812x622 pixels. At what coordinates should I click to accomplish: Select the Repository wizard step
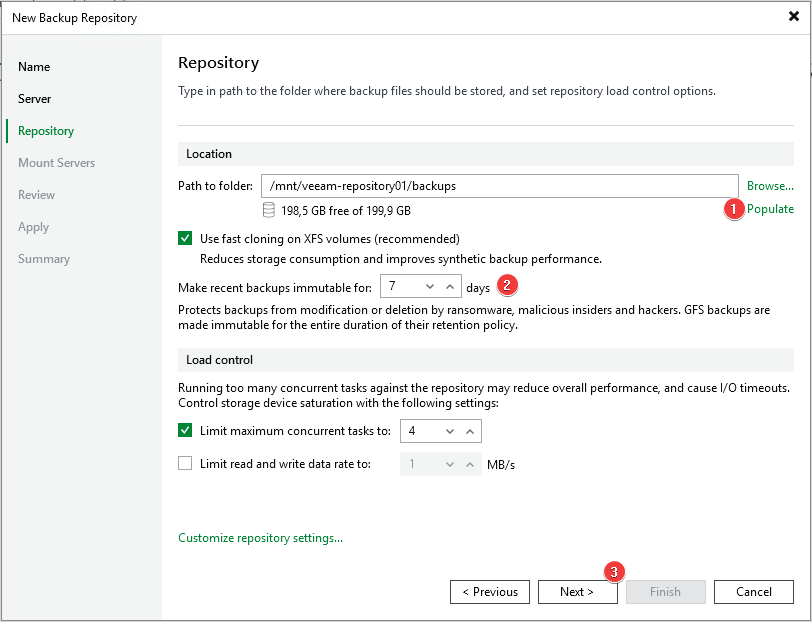coord(46,131)
